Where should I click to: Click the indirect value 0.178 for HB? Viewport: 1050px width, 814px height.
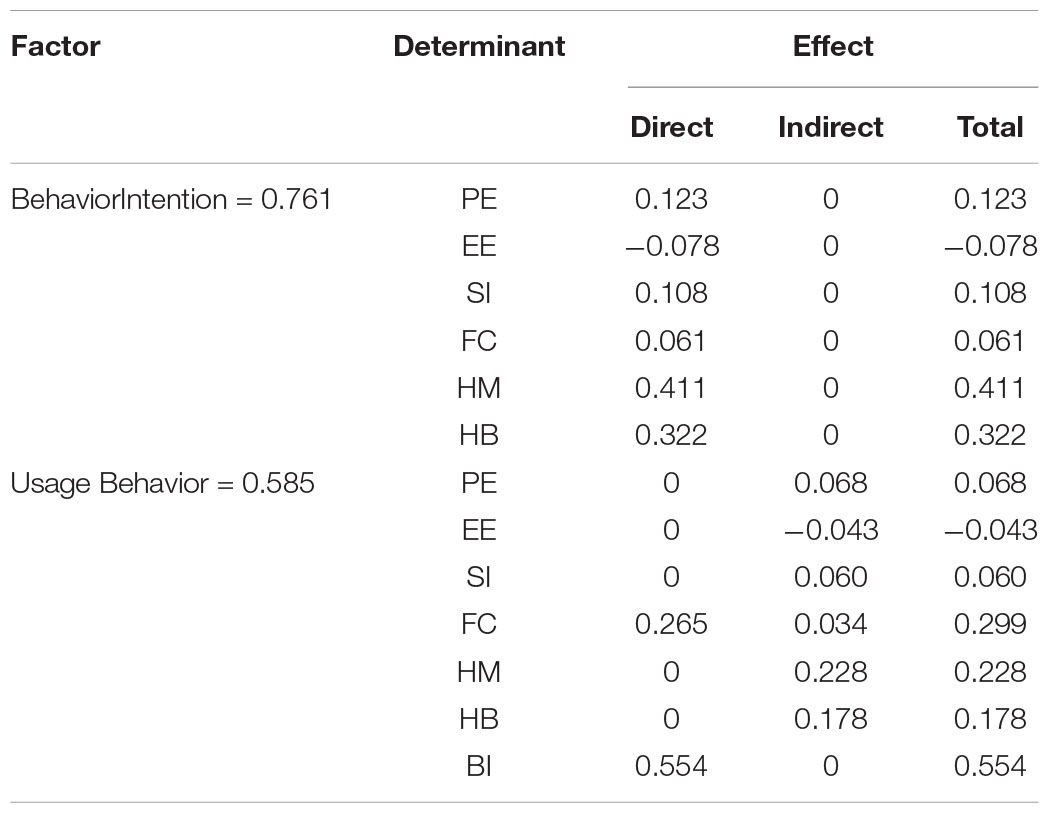coord(830,719)
